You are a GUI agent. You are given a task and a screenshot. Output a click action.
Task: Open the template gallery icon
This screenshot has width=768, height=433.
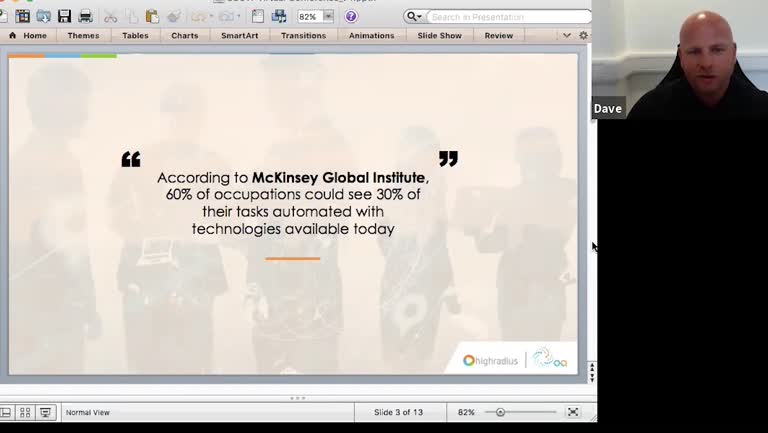[x=23, y=16]
